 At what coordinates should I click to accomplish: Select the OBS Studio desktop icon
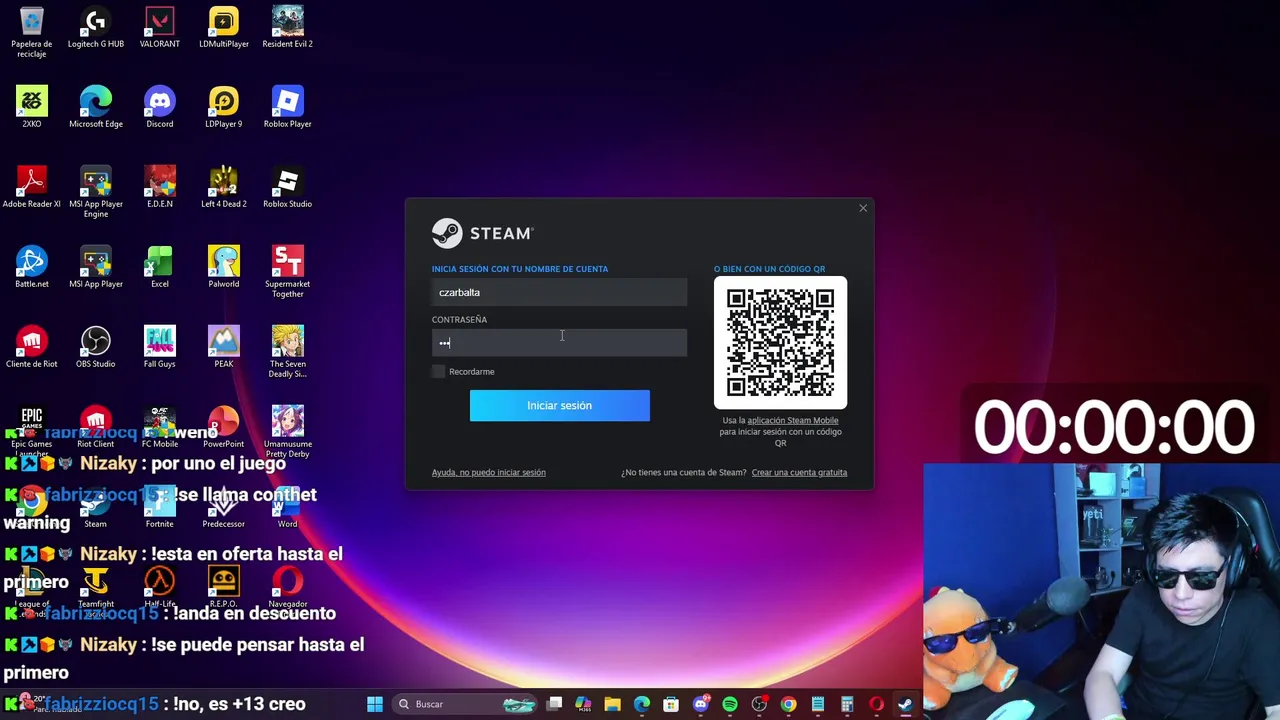pyautogui.click(x=95, y=347)
